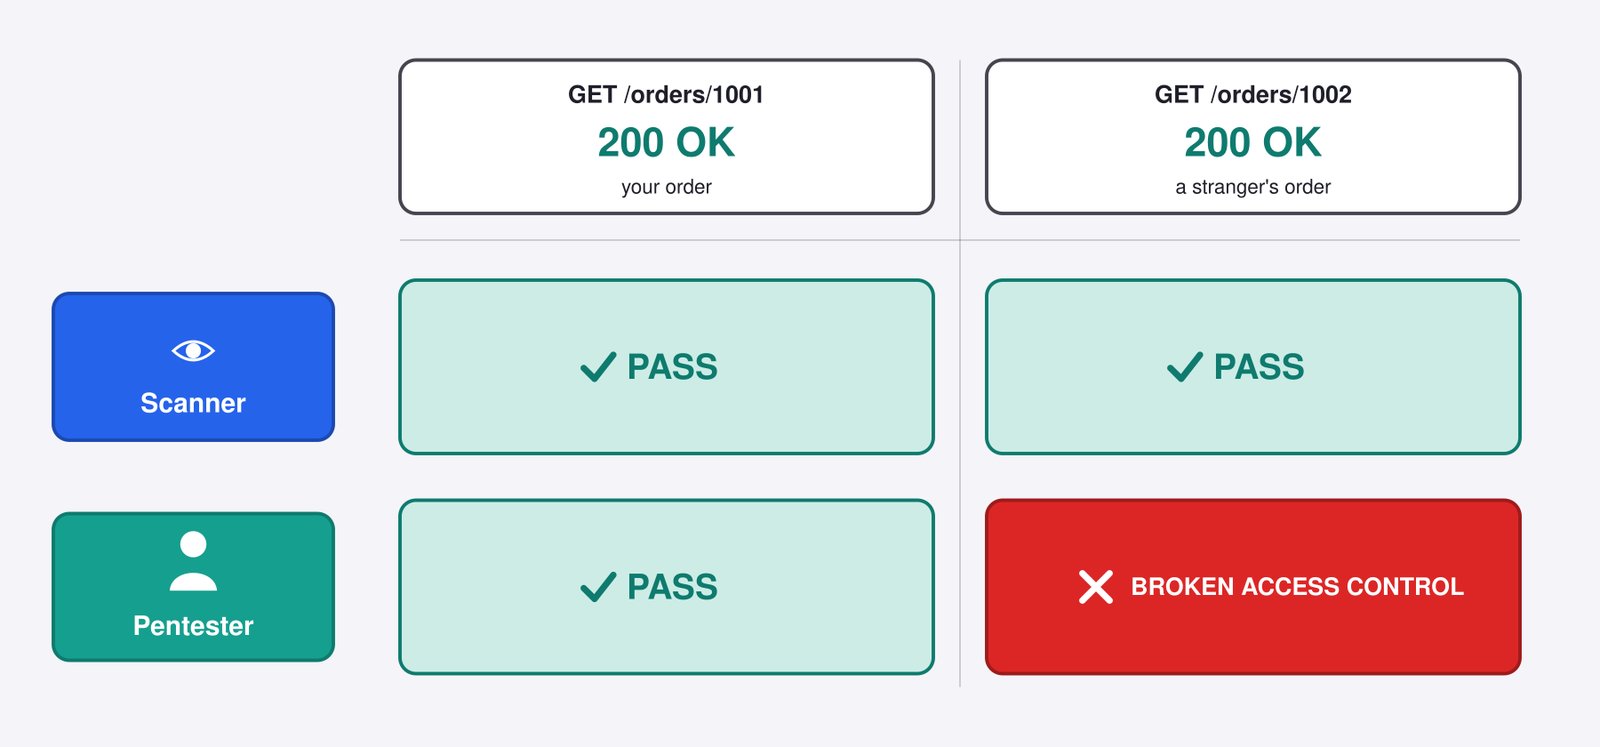Screen dimensions: 1600x747
Task: Click checkmark in Pentester orders/1001 PASS cell
Action: tap(598, 587)
